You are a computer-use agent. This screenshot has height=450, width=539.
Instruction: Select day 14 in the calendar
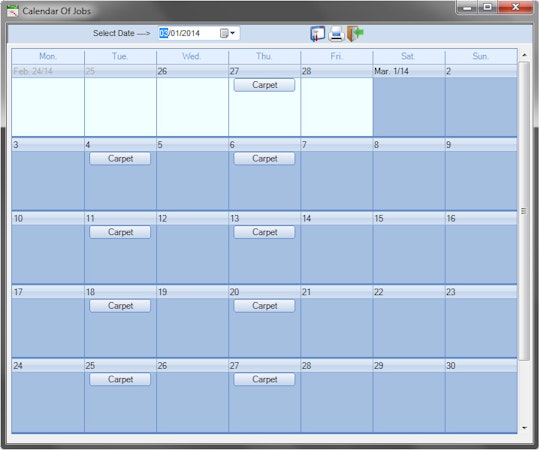[337, 248]
